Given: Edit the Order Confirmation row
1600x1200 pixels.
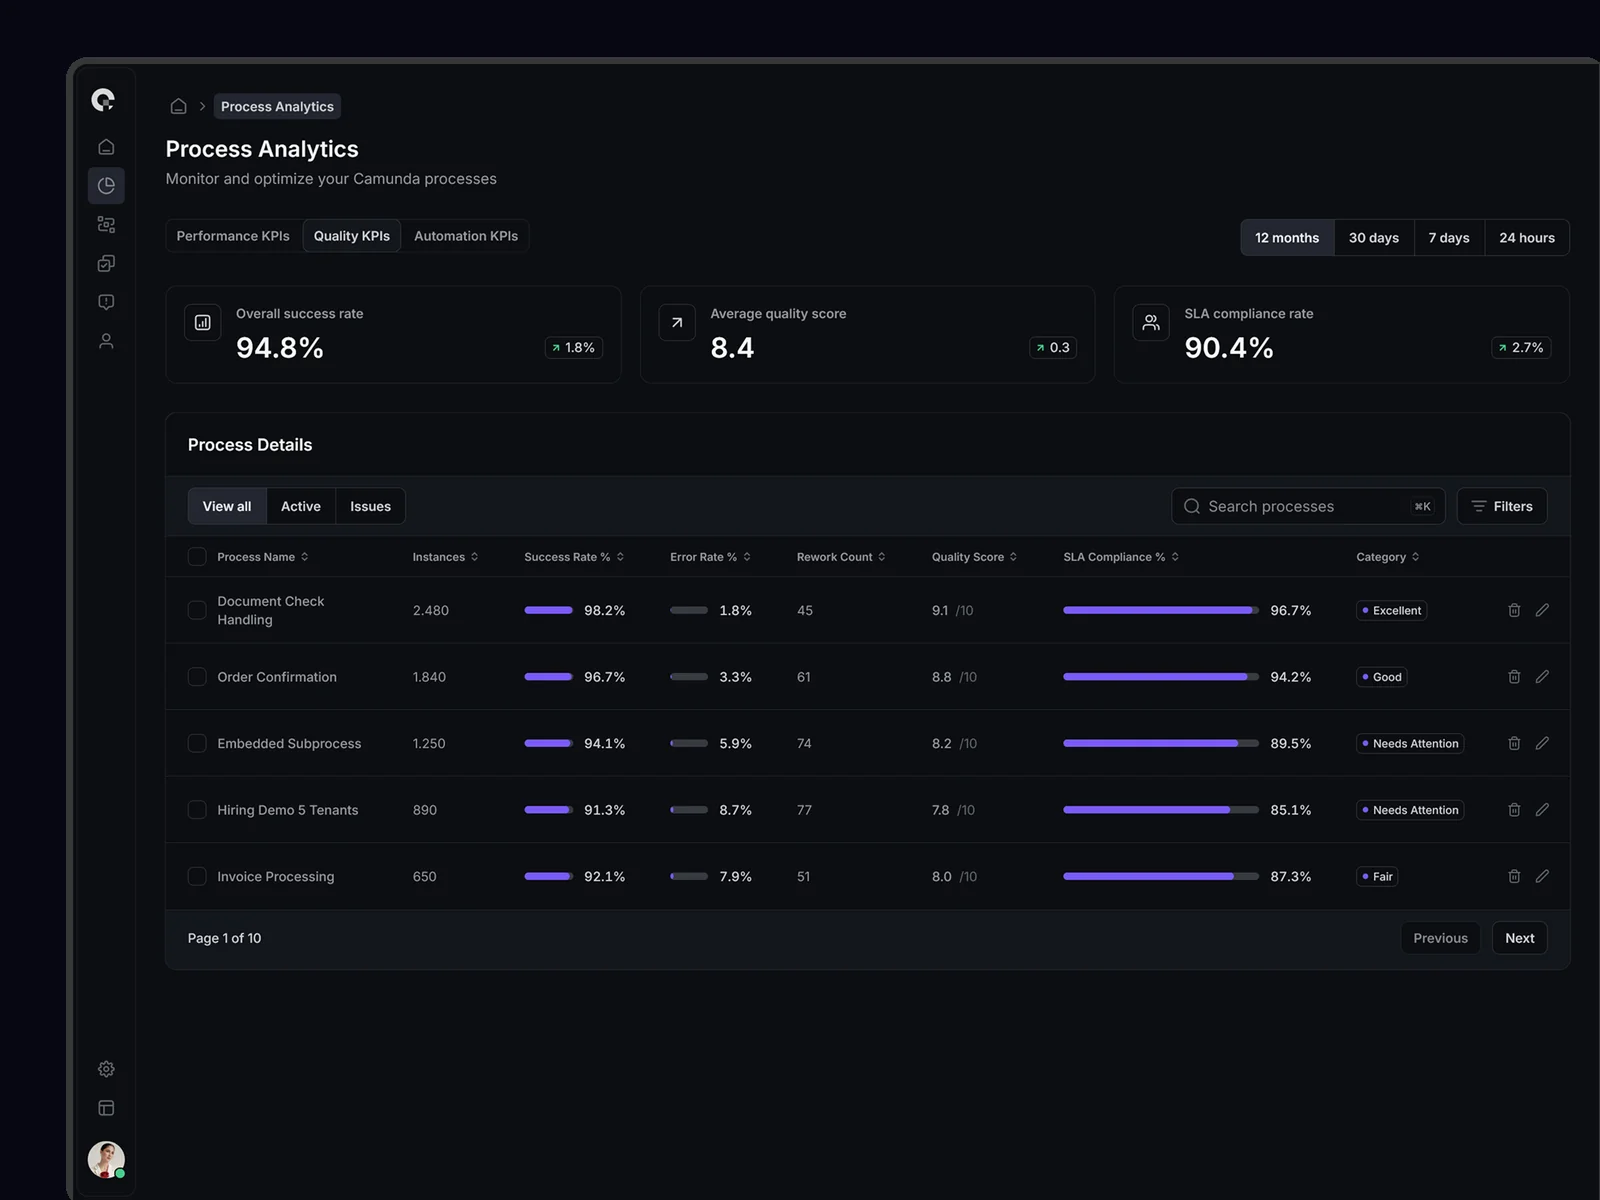Looking at the screenshot, I should [x=1542, y=677].
